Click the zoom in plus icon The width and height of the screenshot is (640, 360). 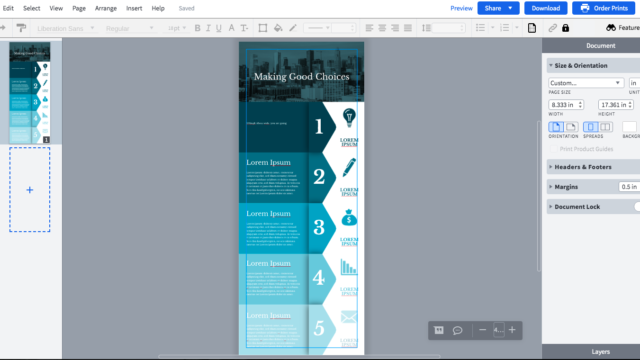(x=512, y=330)
